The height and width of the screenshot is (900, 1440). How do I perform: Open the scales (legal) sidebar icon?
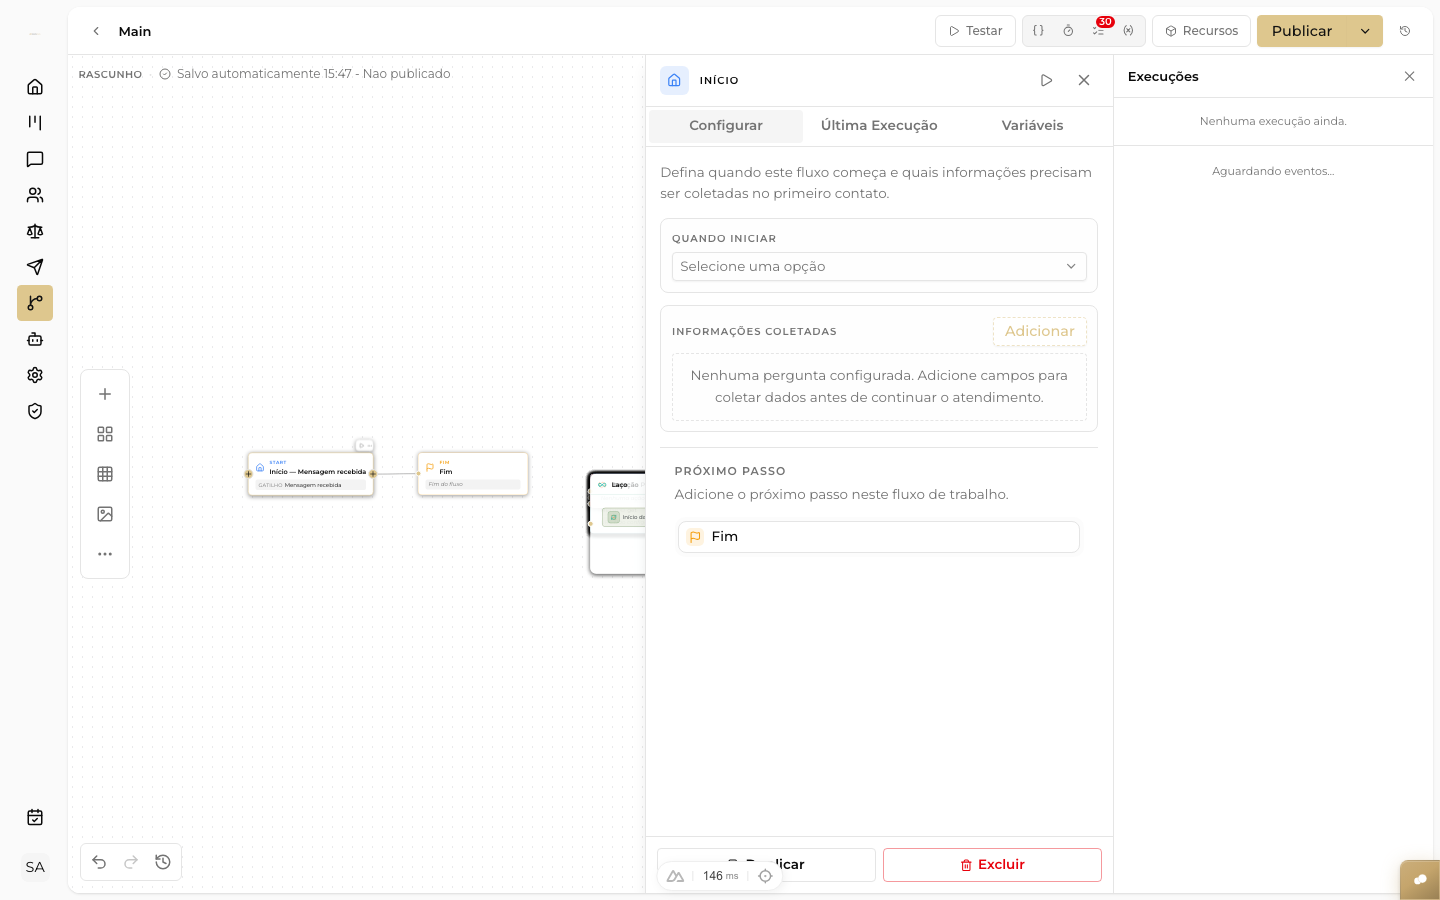35,231
